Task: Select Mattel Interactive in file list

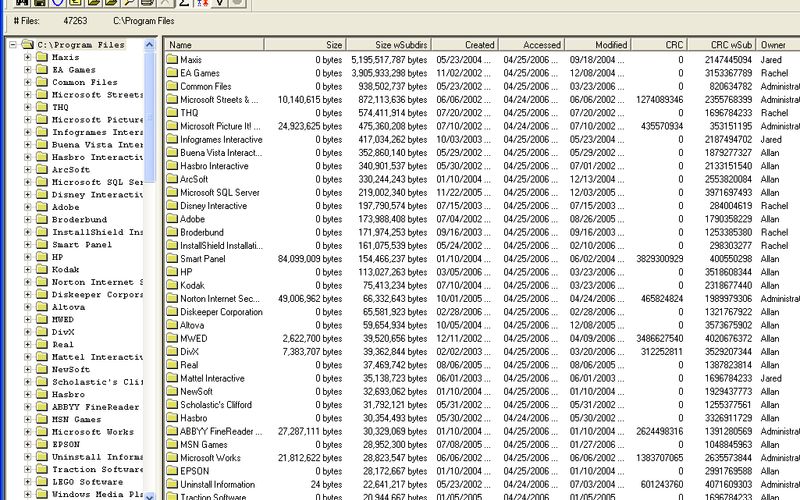Action: pos(212,378)
